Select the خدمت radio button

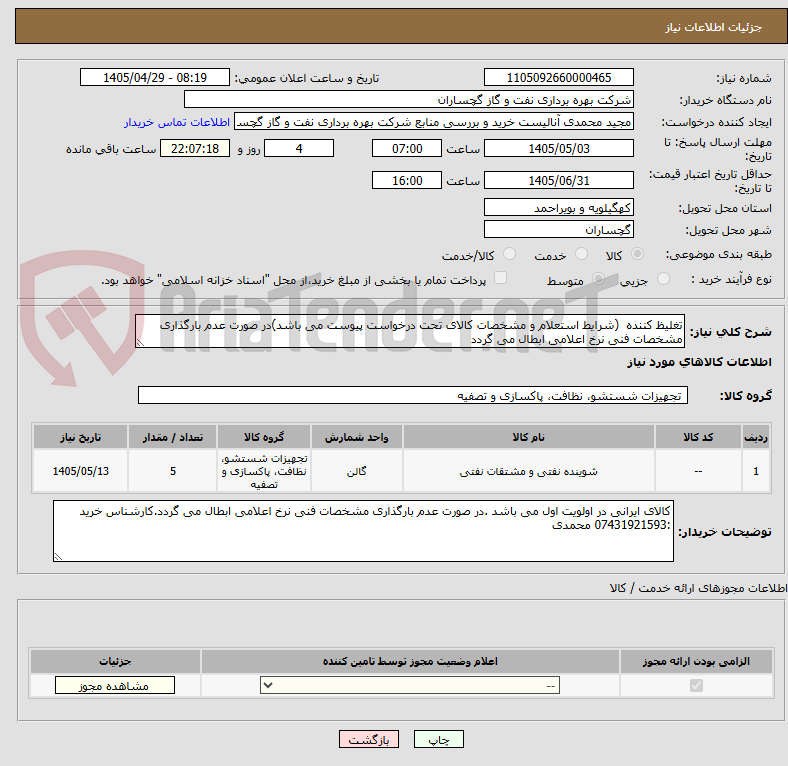coord(581,254)
